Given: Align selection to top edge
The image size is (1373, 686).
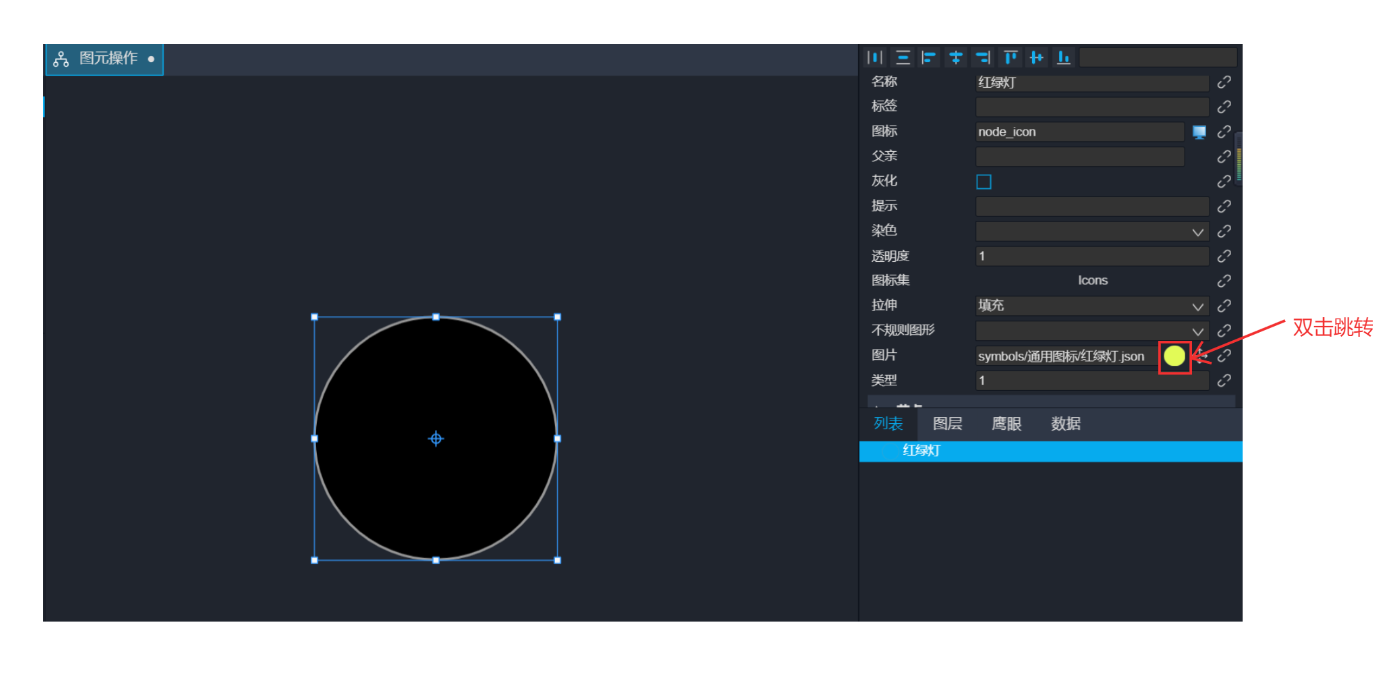Looking at the screenshot, I should (x=1010, y=58).
